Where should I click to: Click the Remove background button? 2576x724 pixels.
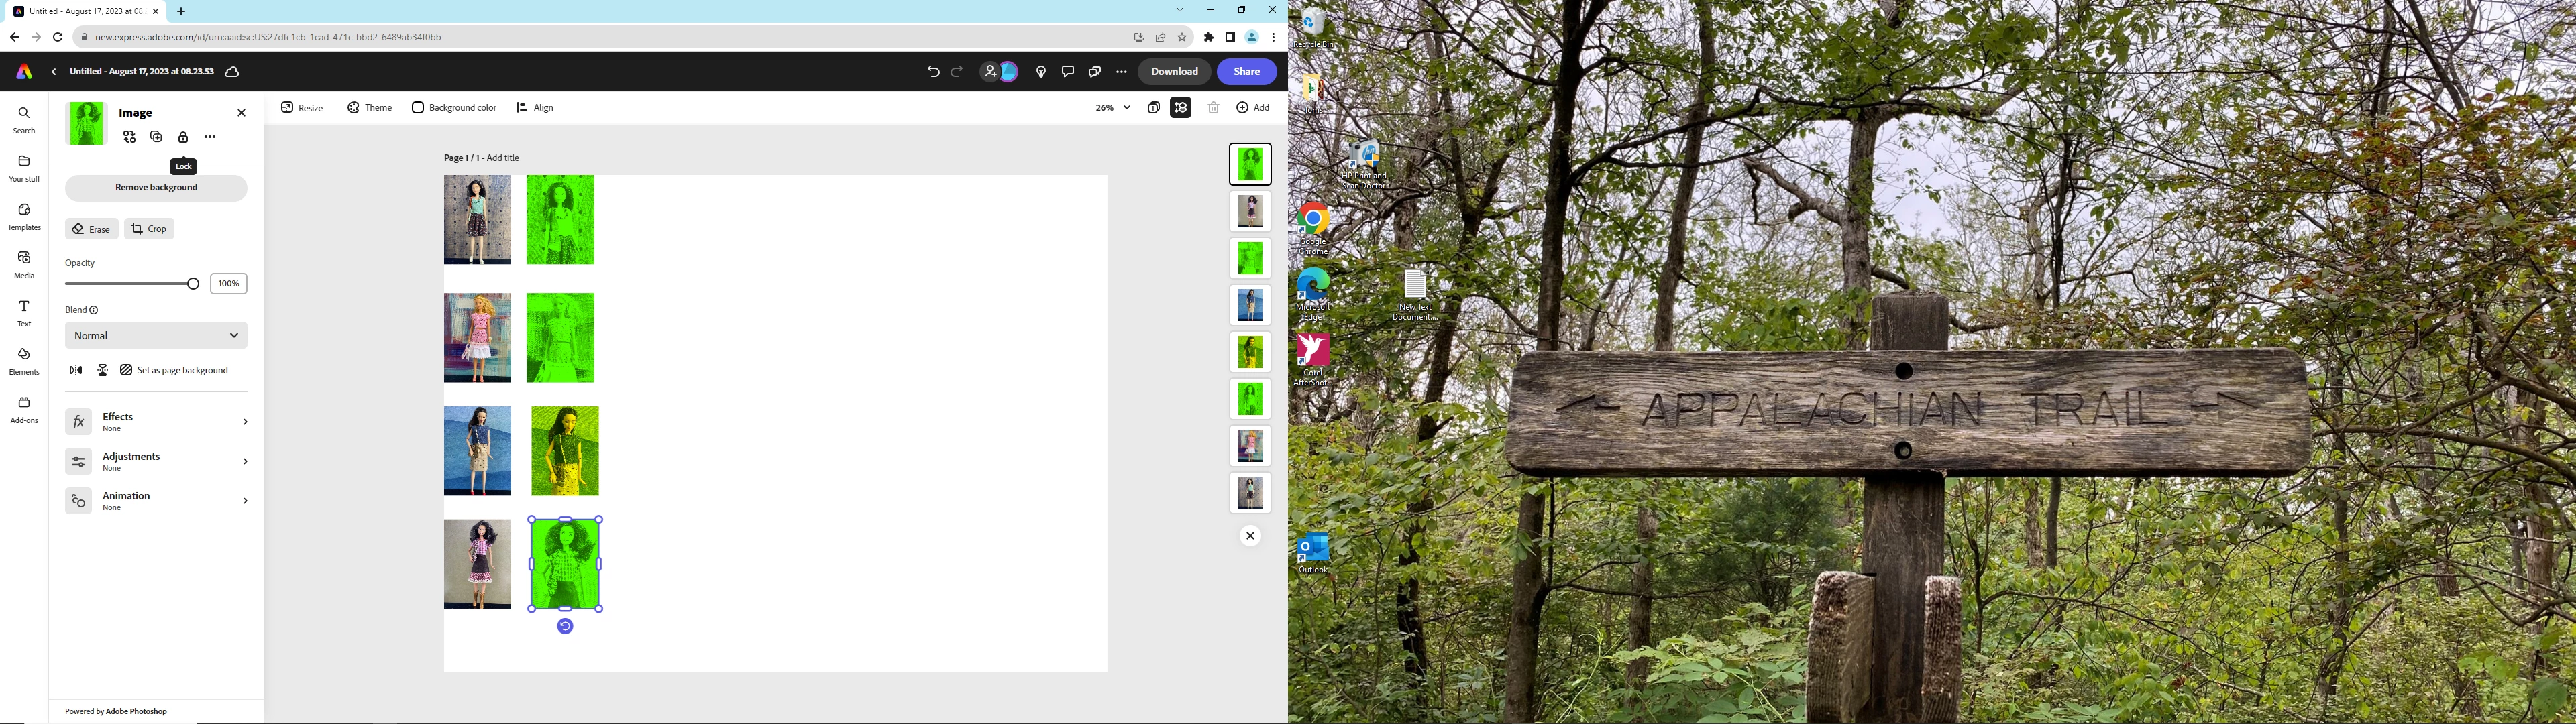[x=156, y=188]
